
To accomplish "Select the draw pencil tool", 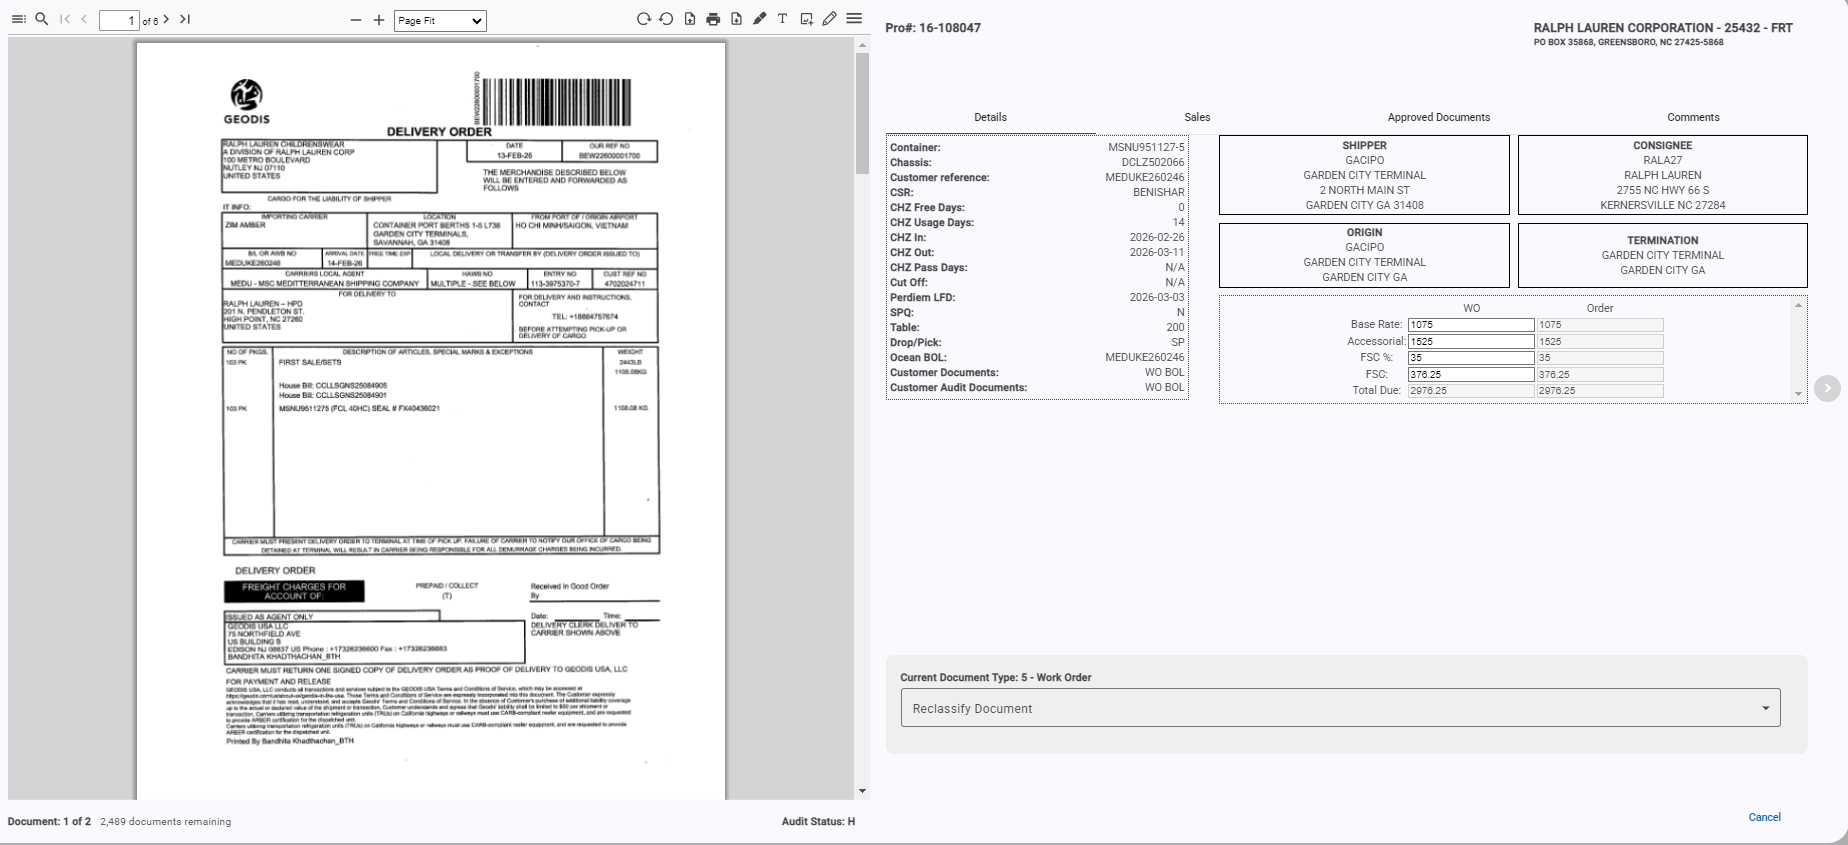I will (829, 19).
